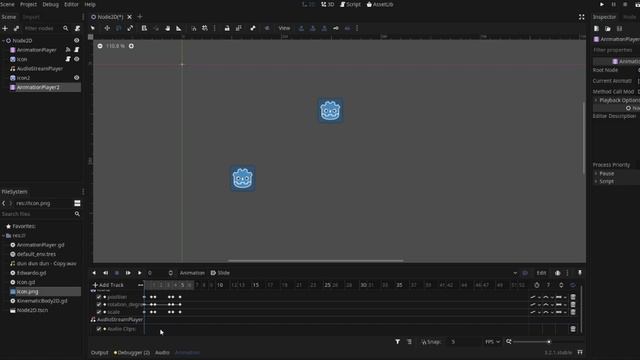This screenshot has width=640, height=360.
Task: Click the filter tracks funnel icon
Action: click(397, 342)
